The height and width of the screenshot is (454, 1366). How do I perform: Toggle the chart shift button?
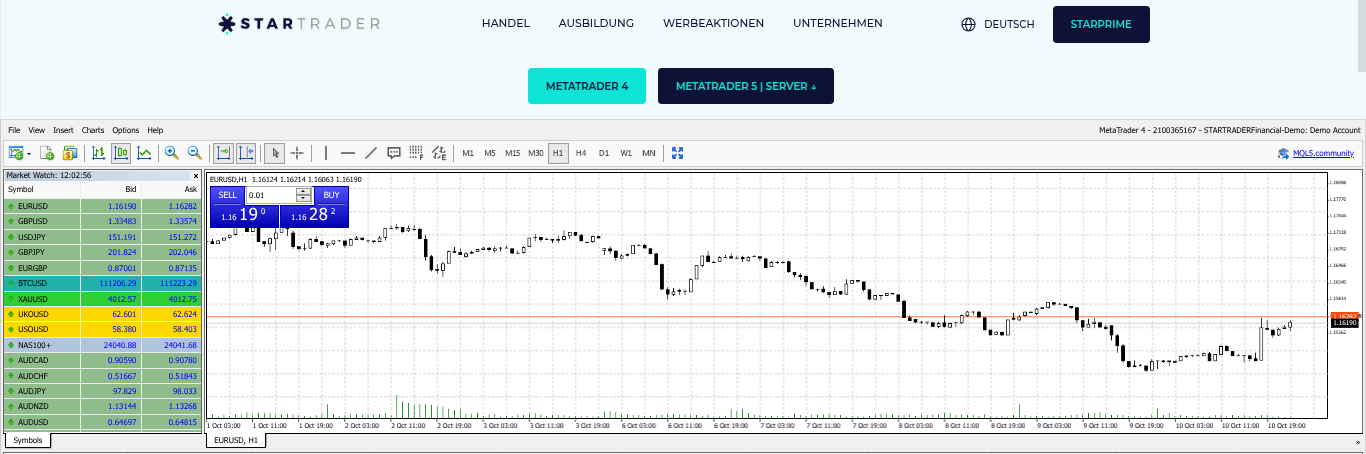coord(246,153)
